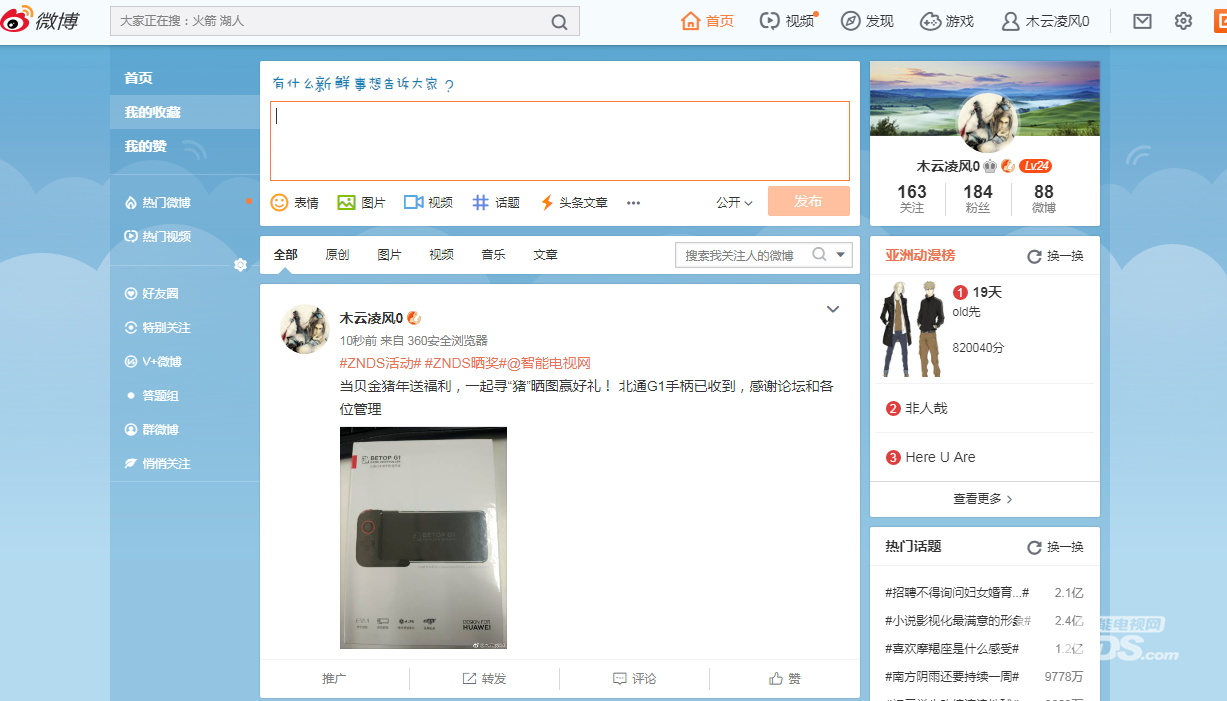The width and height of the screenshot is (1227, 701).
Task: Open the #ZNDS活动# hashtag link
Action: [380, 363]
